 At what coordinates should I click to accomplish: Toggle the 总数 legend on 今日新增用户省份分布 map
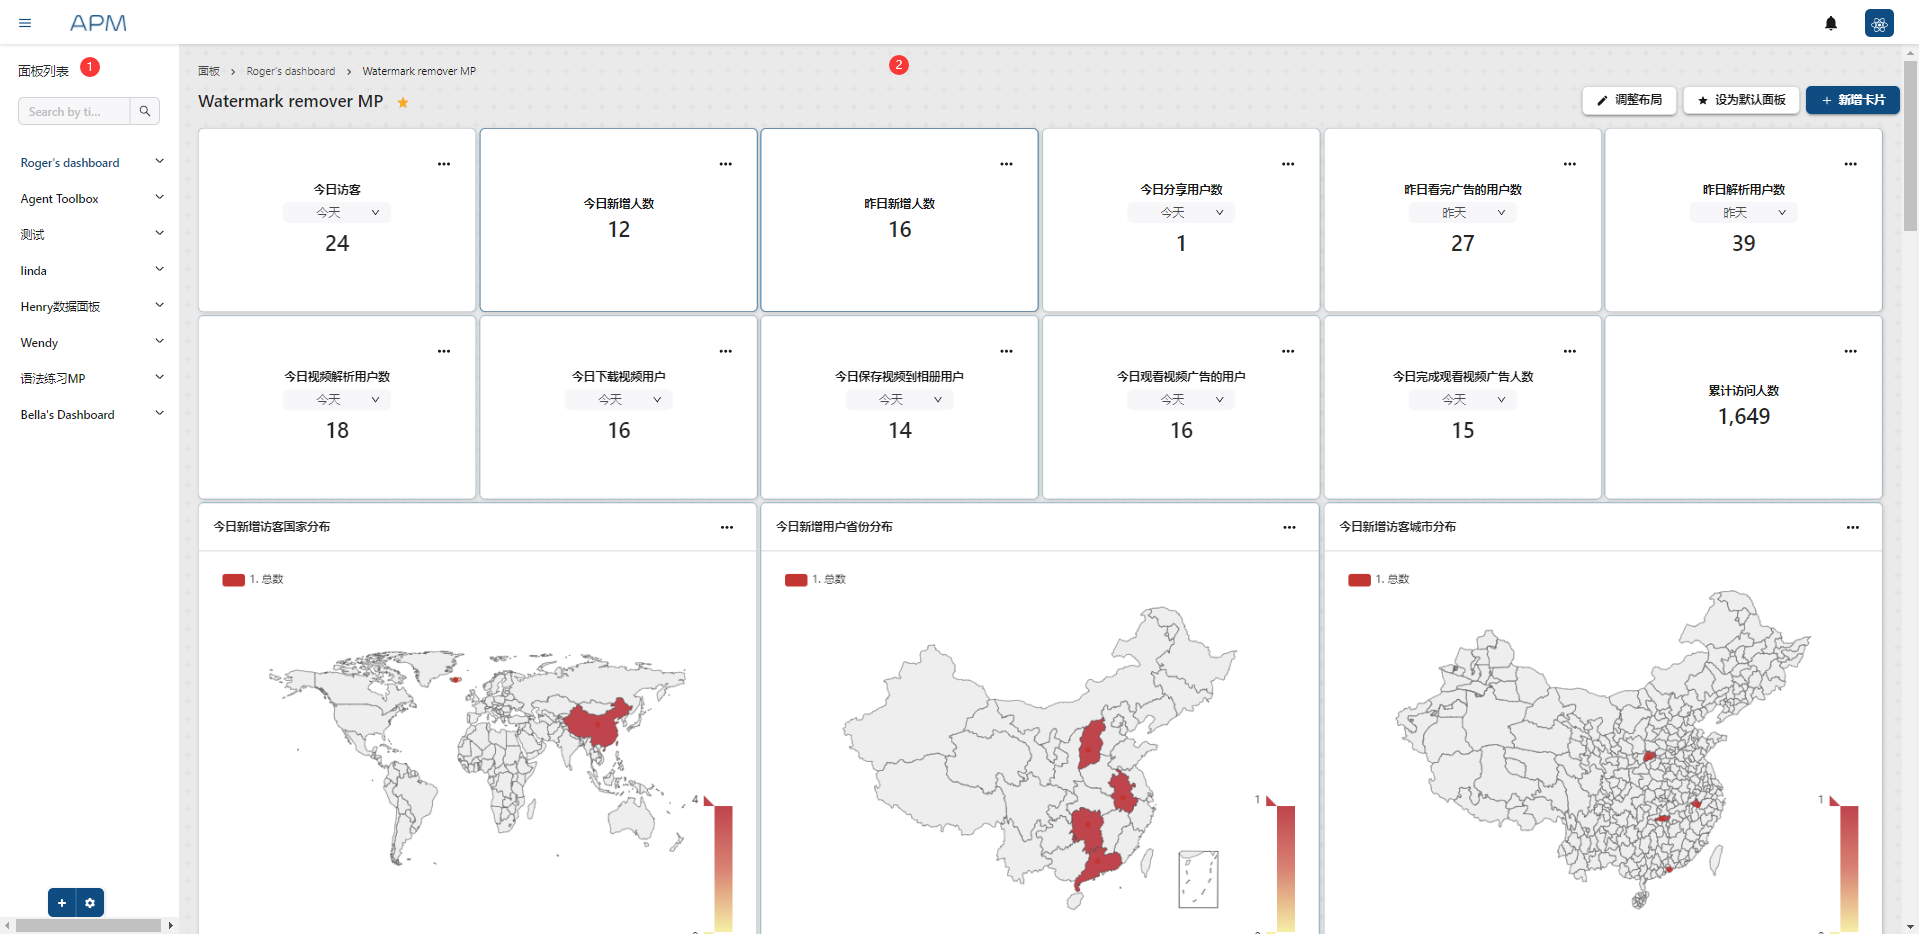pyautogui.click(x=815, y=579)
